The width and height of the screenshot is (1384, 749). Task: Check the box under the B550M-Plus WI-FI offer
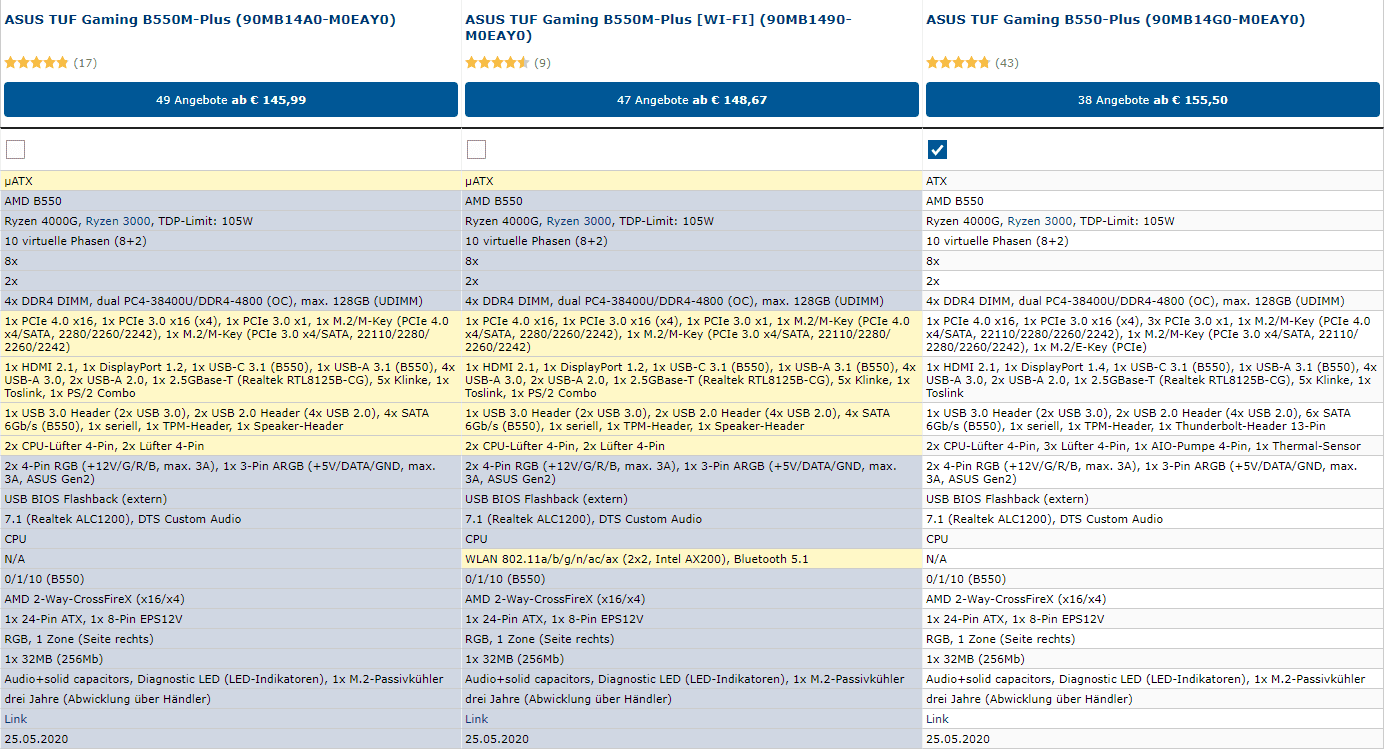point(476,150)
